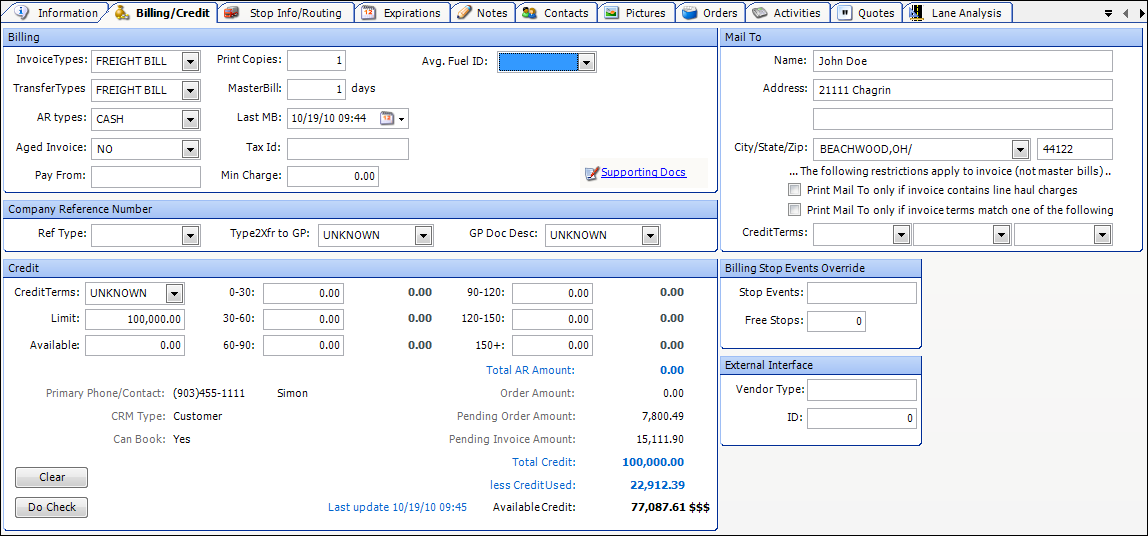Screen dimensions: 1148x536
Task: Click the Print Copies field
Action: 316,61
